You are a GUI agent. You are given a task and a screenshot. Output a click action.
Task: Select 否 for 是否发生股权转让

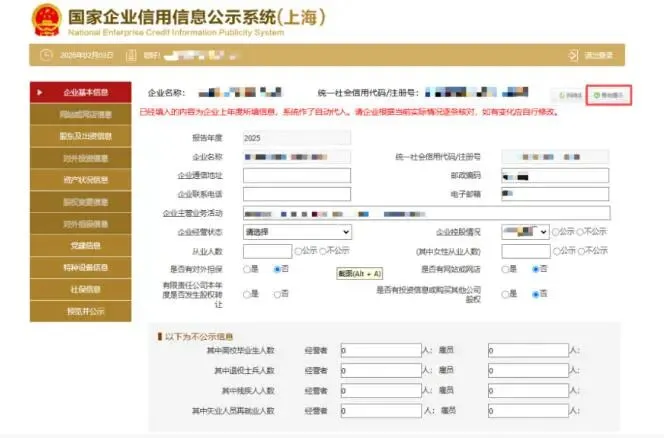(x=277, y=294)
